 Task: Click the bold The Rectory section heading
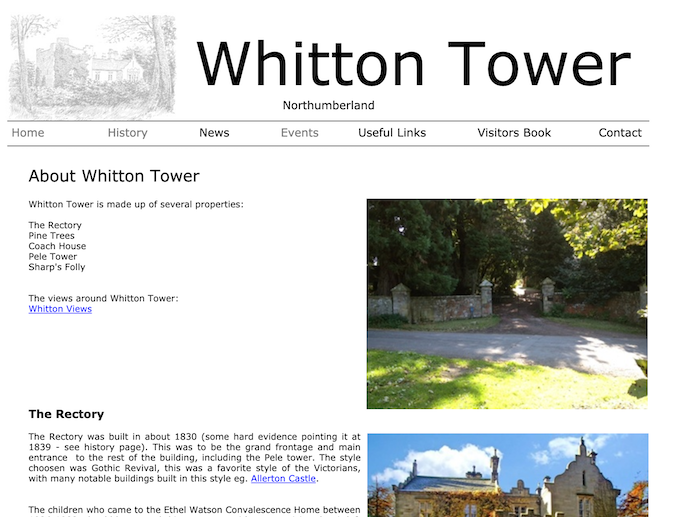pyautogui.click(x=66, y=414)
